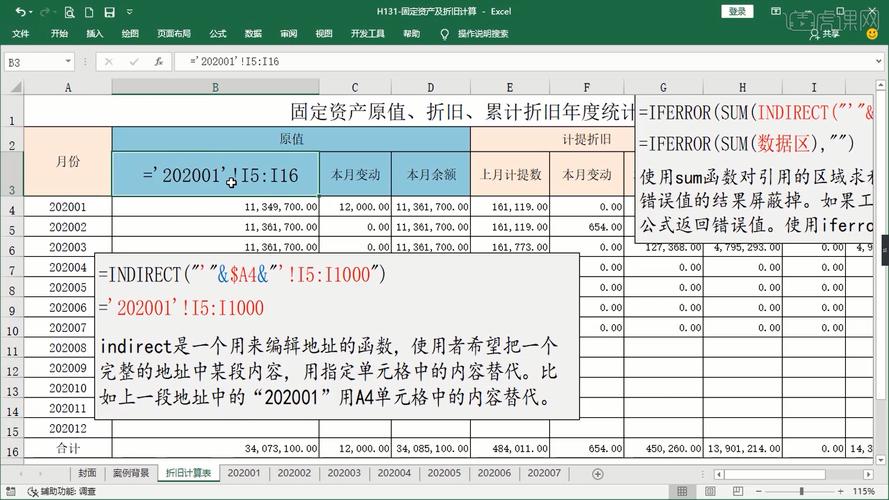Image resolution: width=889 pixels, height=500 pixels.
Task: Select row 4 header
Action: pyautogui.click(x=12, y=207)
